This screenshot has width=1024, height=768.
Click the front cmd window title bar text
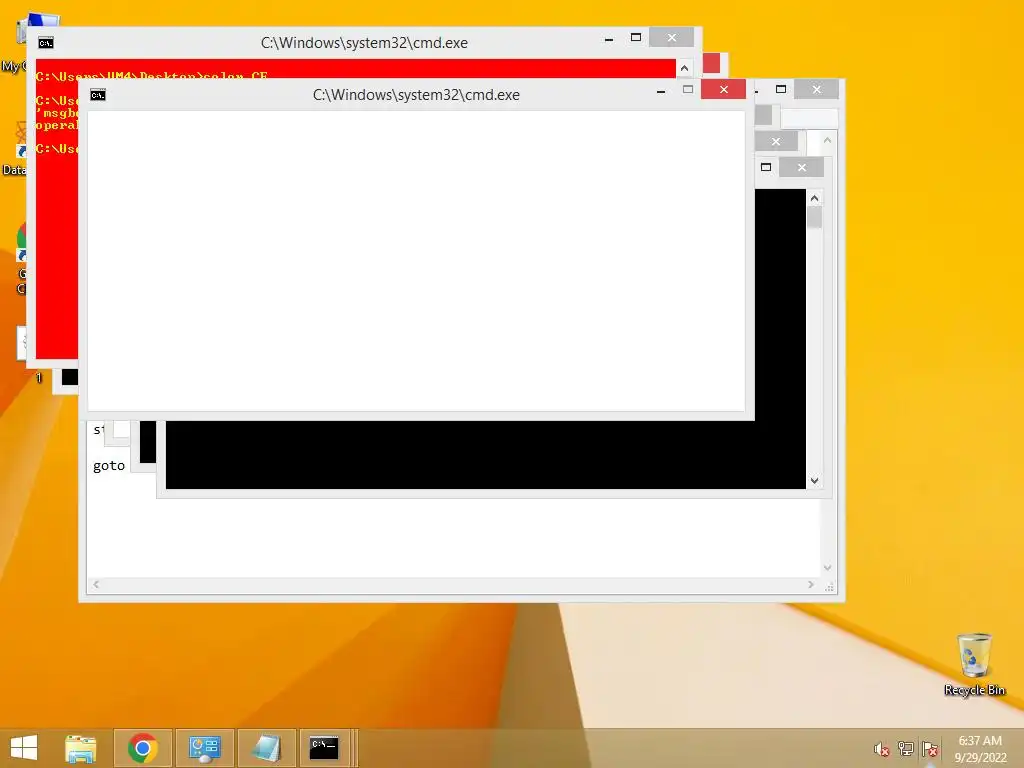point(416,95)
